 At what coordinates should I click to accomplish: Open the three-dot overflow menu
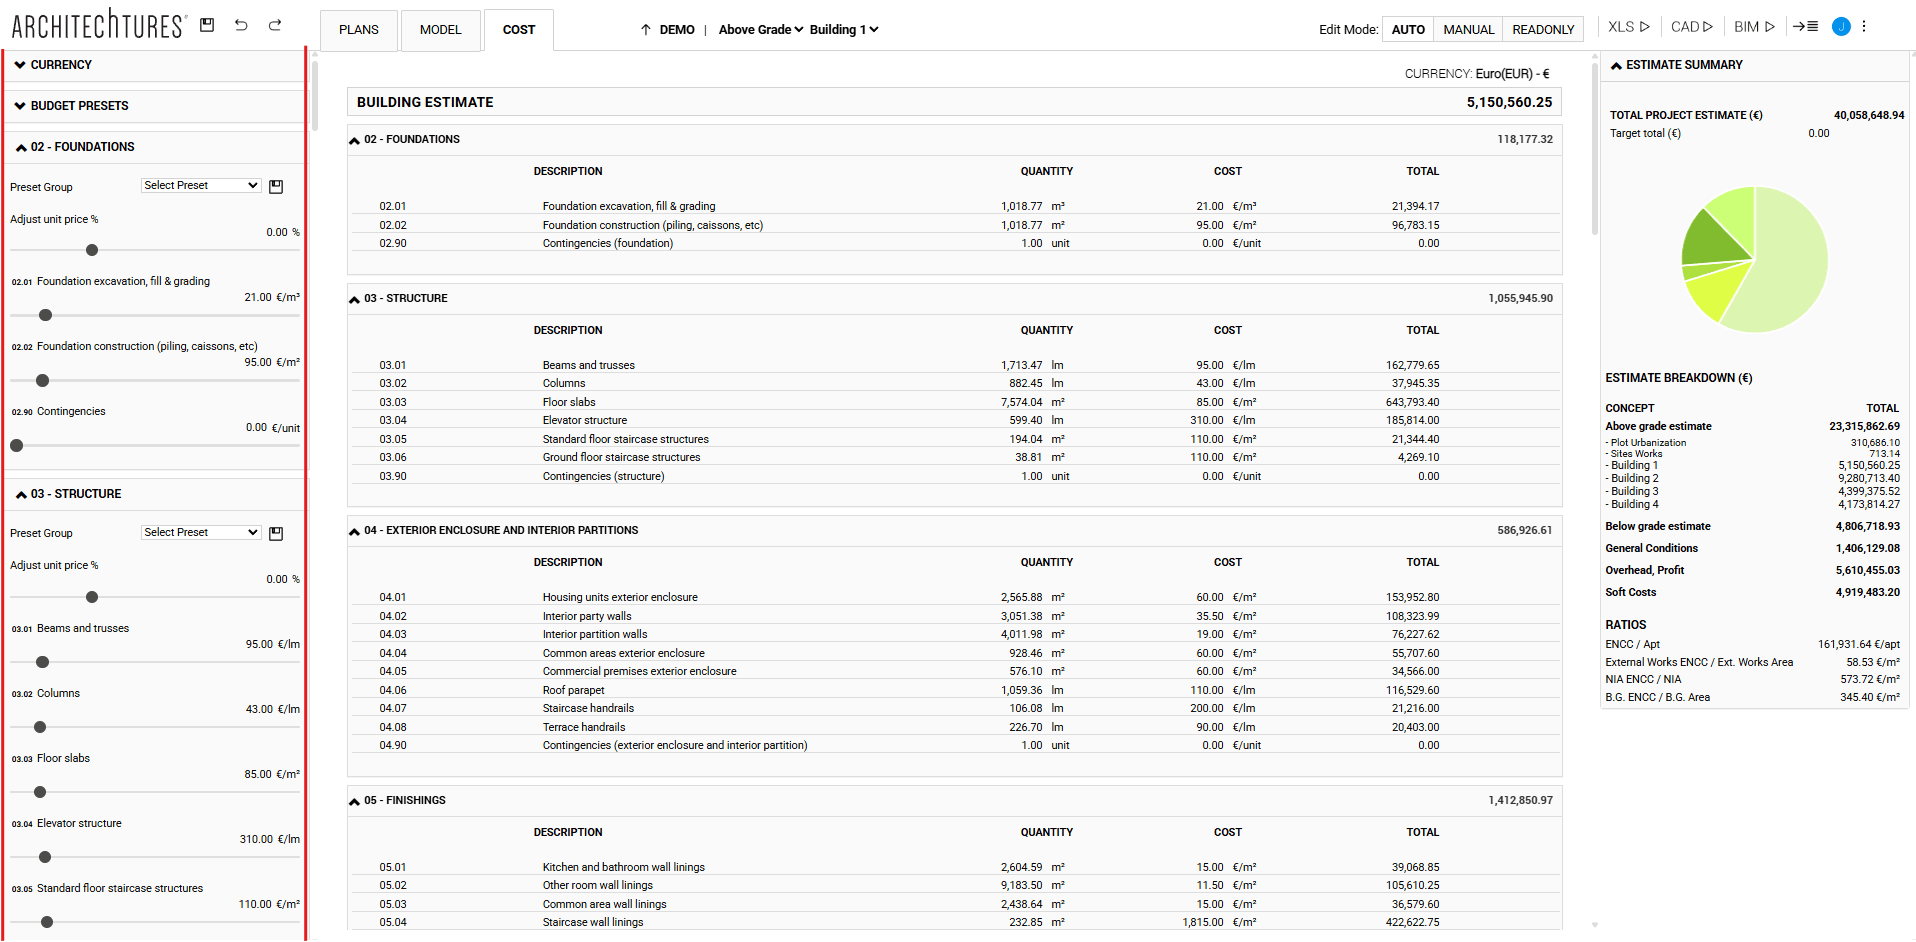tap(1863, 25)
